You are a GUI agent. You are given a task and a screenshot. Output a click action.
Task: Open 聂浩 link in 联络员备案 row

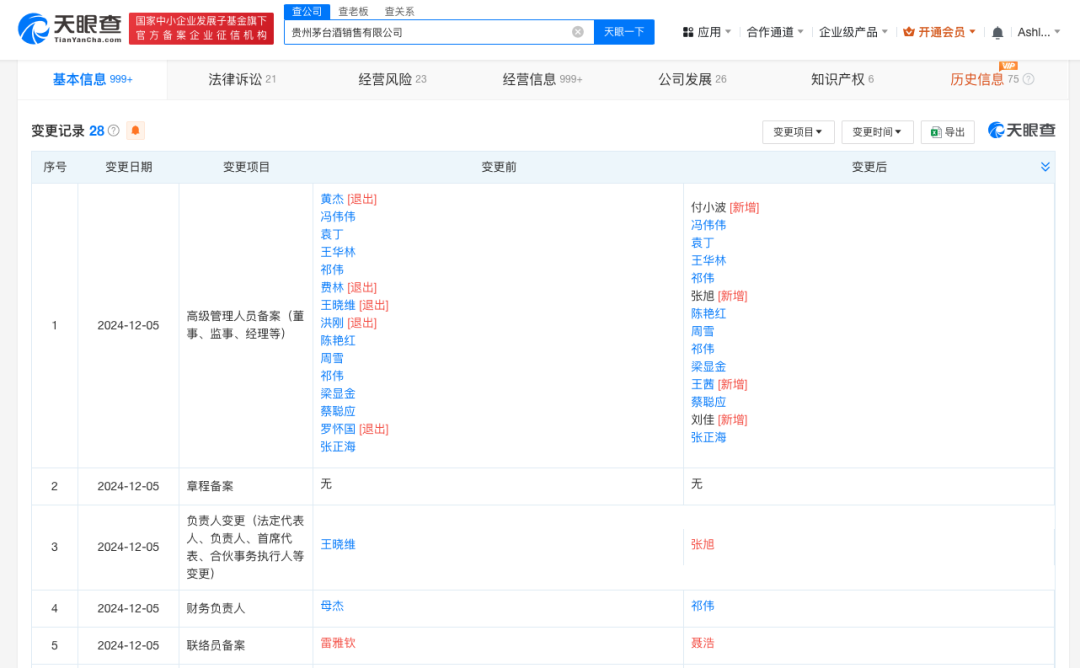[703, 643]
